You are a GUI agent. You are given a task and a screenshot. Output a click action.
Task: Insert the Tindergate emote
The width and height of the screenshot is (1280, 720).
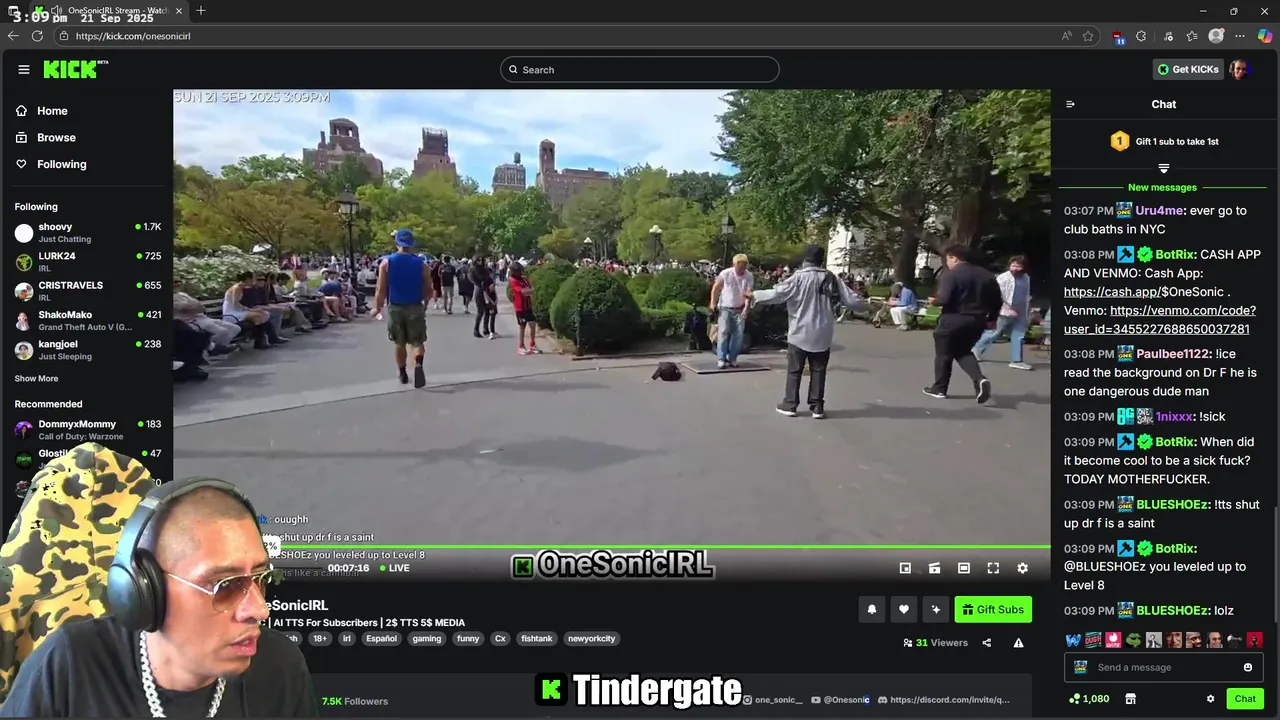pyautogui.click(x=1113, y=640)
